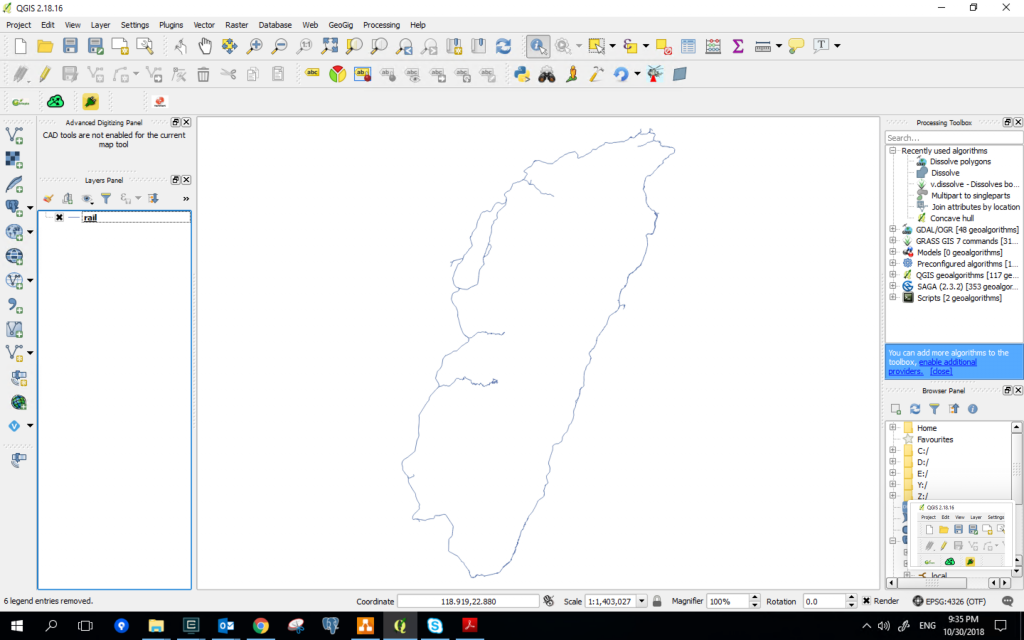Open the Layer menu

pos(100,25)
